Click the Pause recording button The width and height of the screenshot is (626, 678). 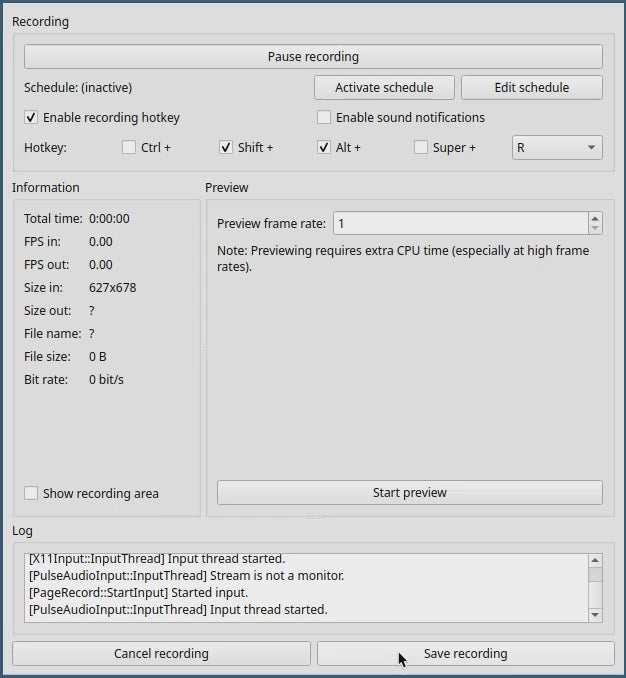[x=313, y=56]
